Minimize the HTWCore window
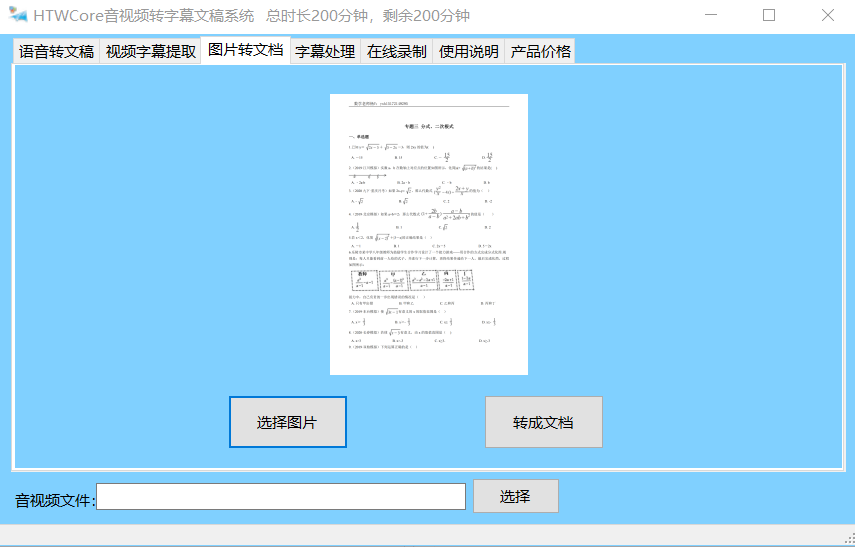The height and width of the screenshot is (547, 855). [x=711, y=16]
